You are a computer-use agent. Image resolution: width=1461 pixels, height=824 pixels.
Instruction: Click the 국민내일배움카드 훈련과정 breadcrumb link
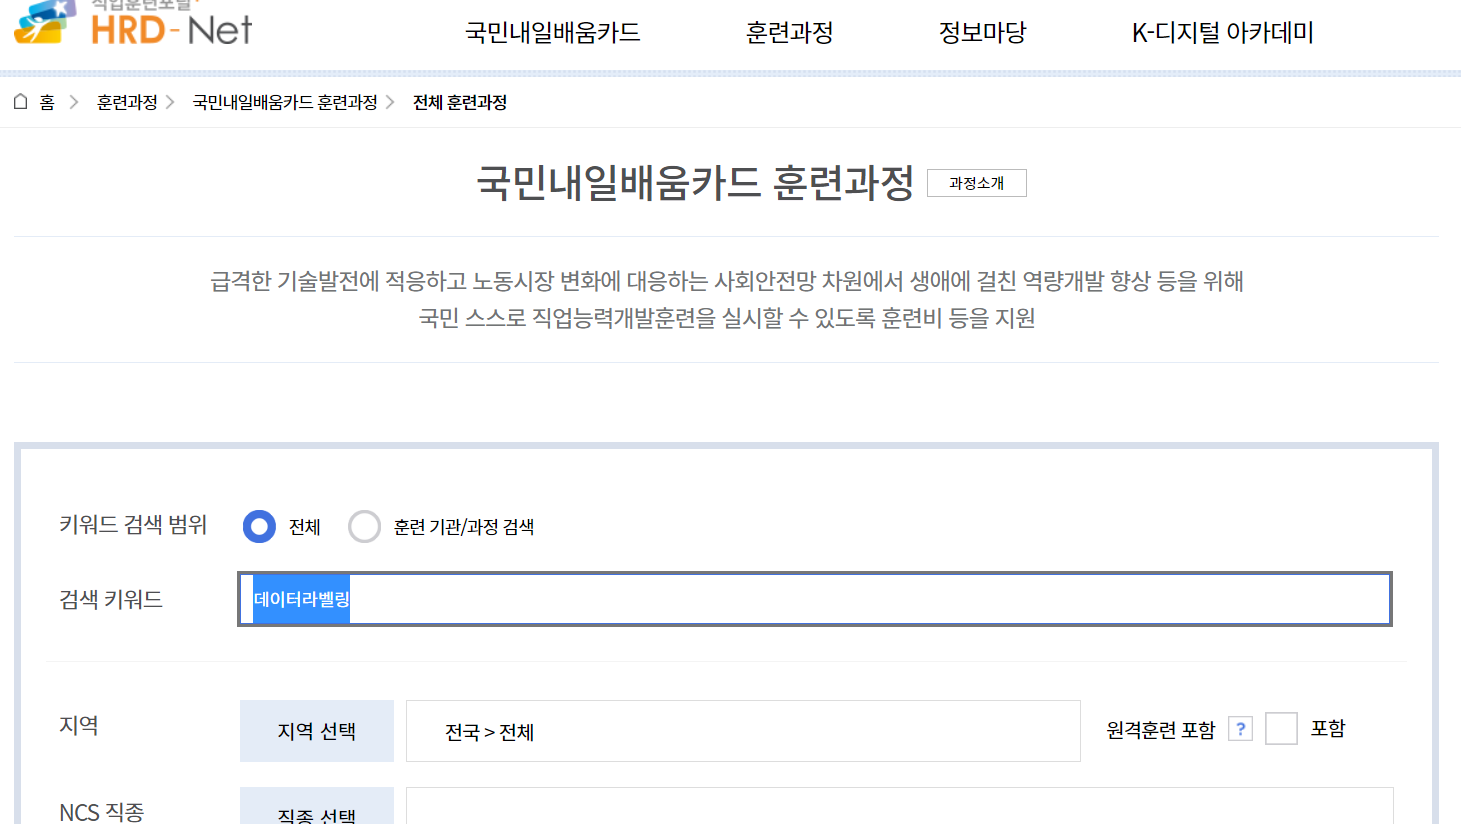[x=285, y=102]
